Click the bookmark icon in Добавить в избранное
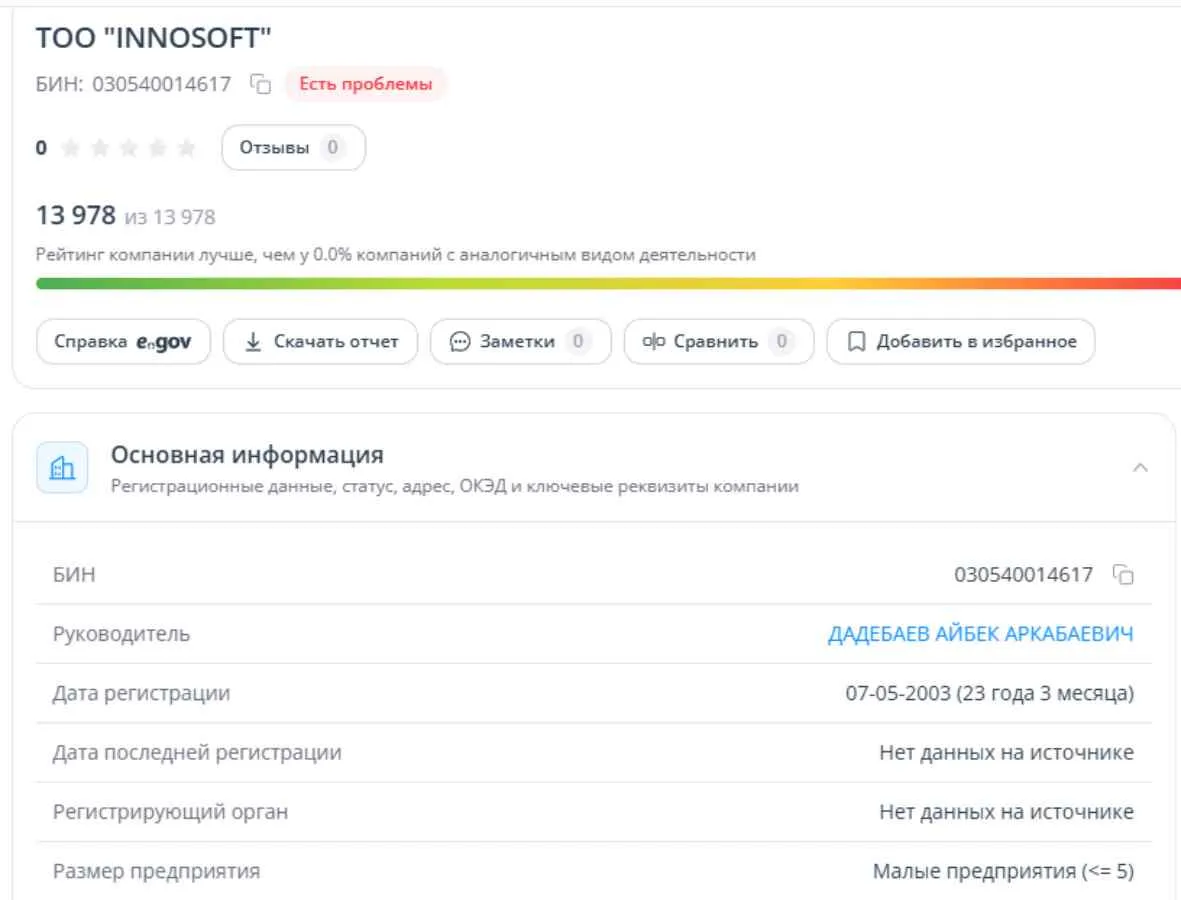 tap(856, 342)
